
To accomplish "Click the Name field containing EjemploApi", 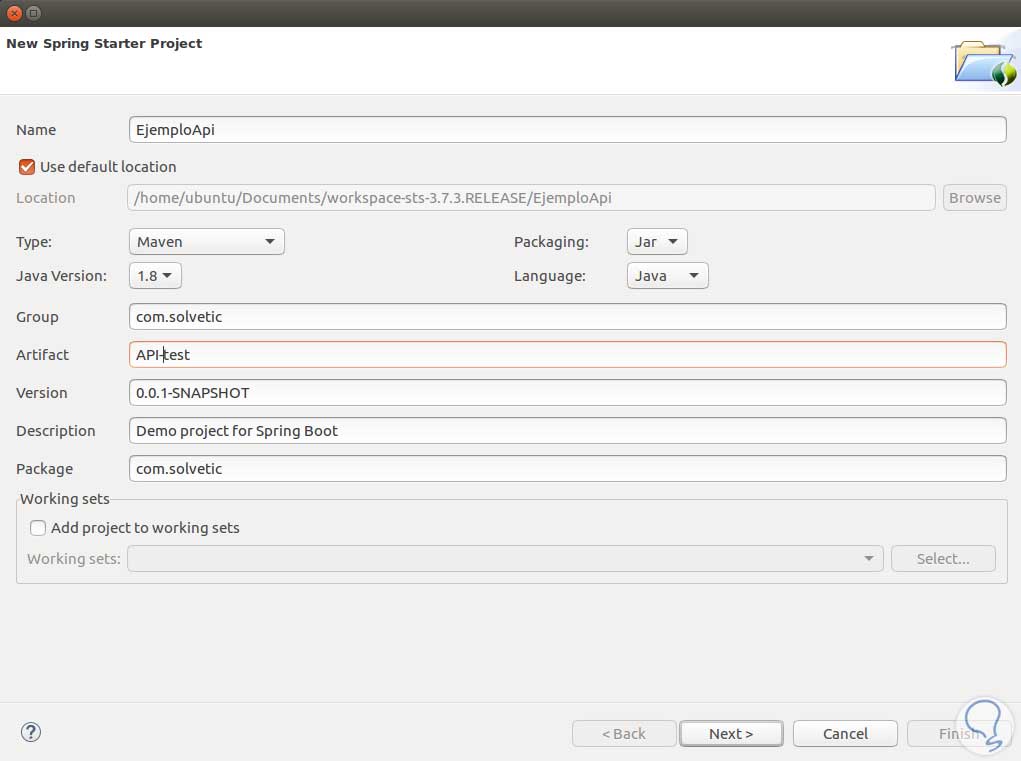I will (567, 130).
